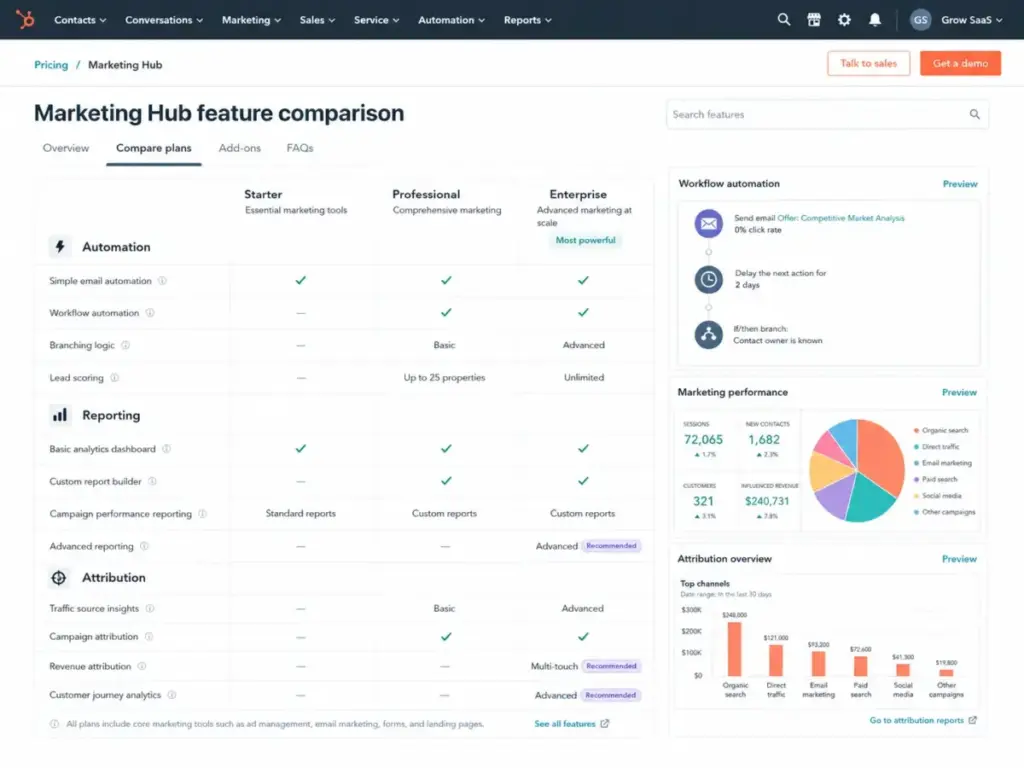Show info for Simple email automation

pos(163,281)
